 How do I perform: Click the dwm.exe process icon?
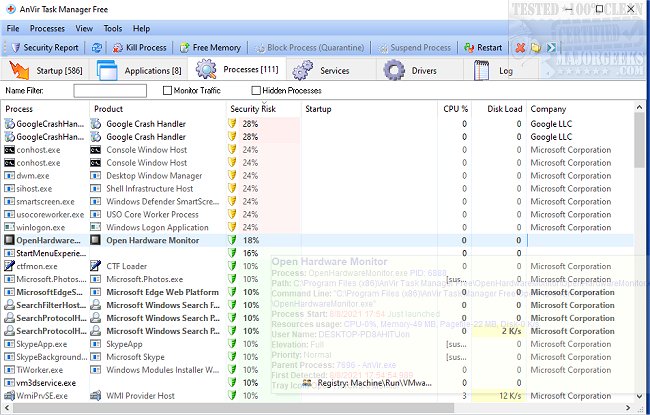click(x=9, y=175)
